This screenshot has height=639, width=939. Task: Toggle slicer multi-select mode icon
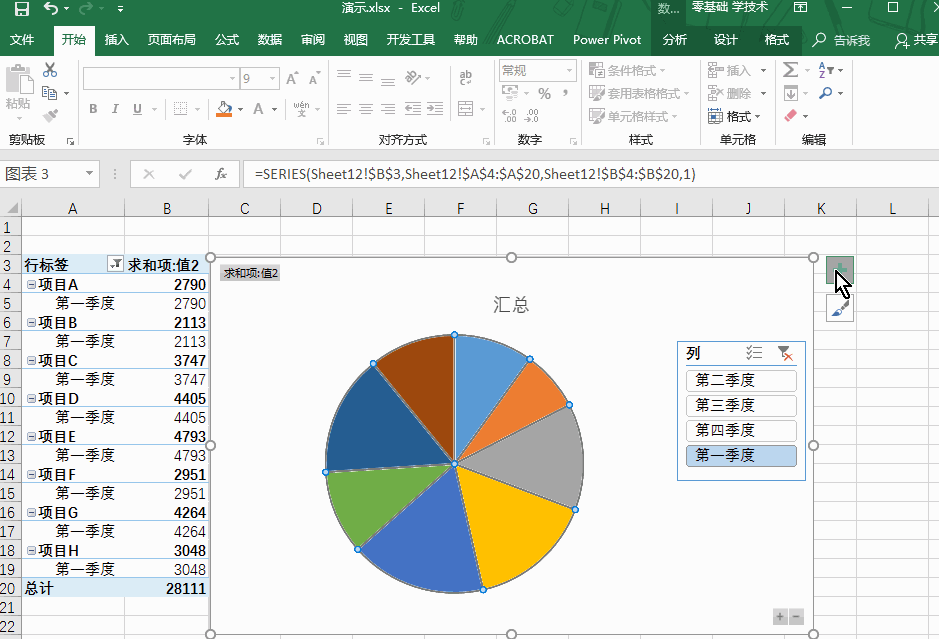click(x=755, y=353)
